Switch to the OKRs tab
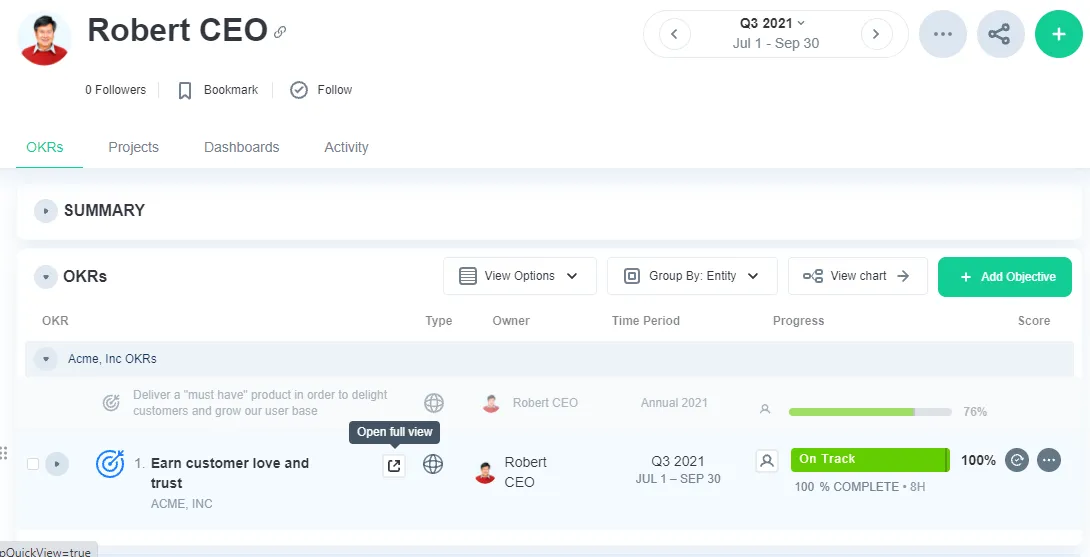The height and width of the screenshot is (557, 1090). click(45, 147)
